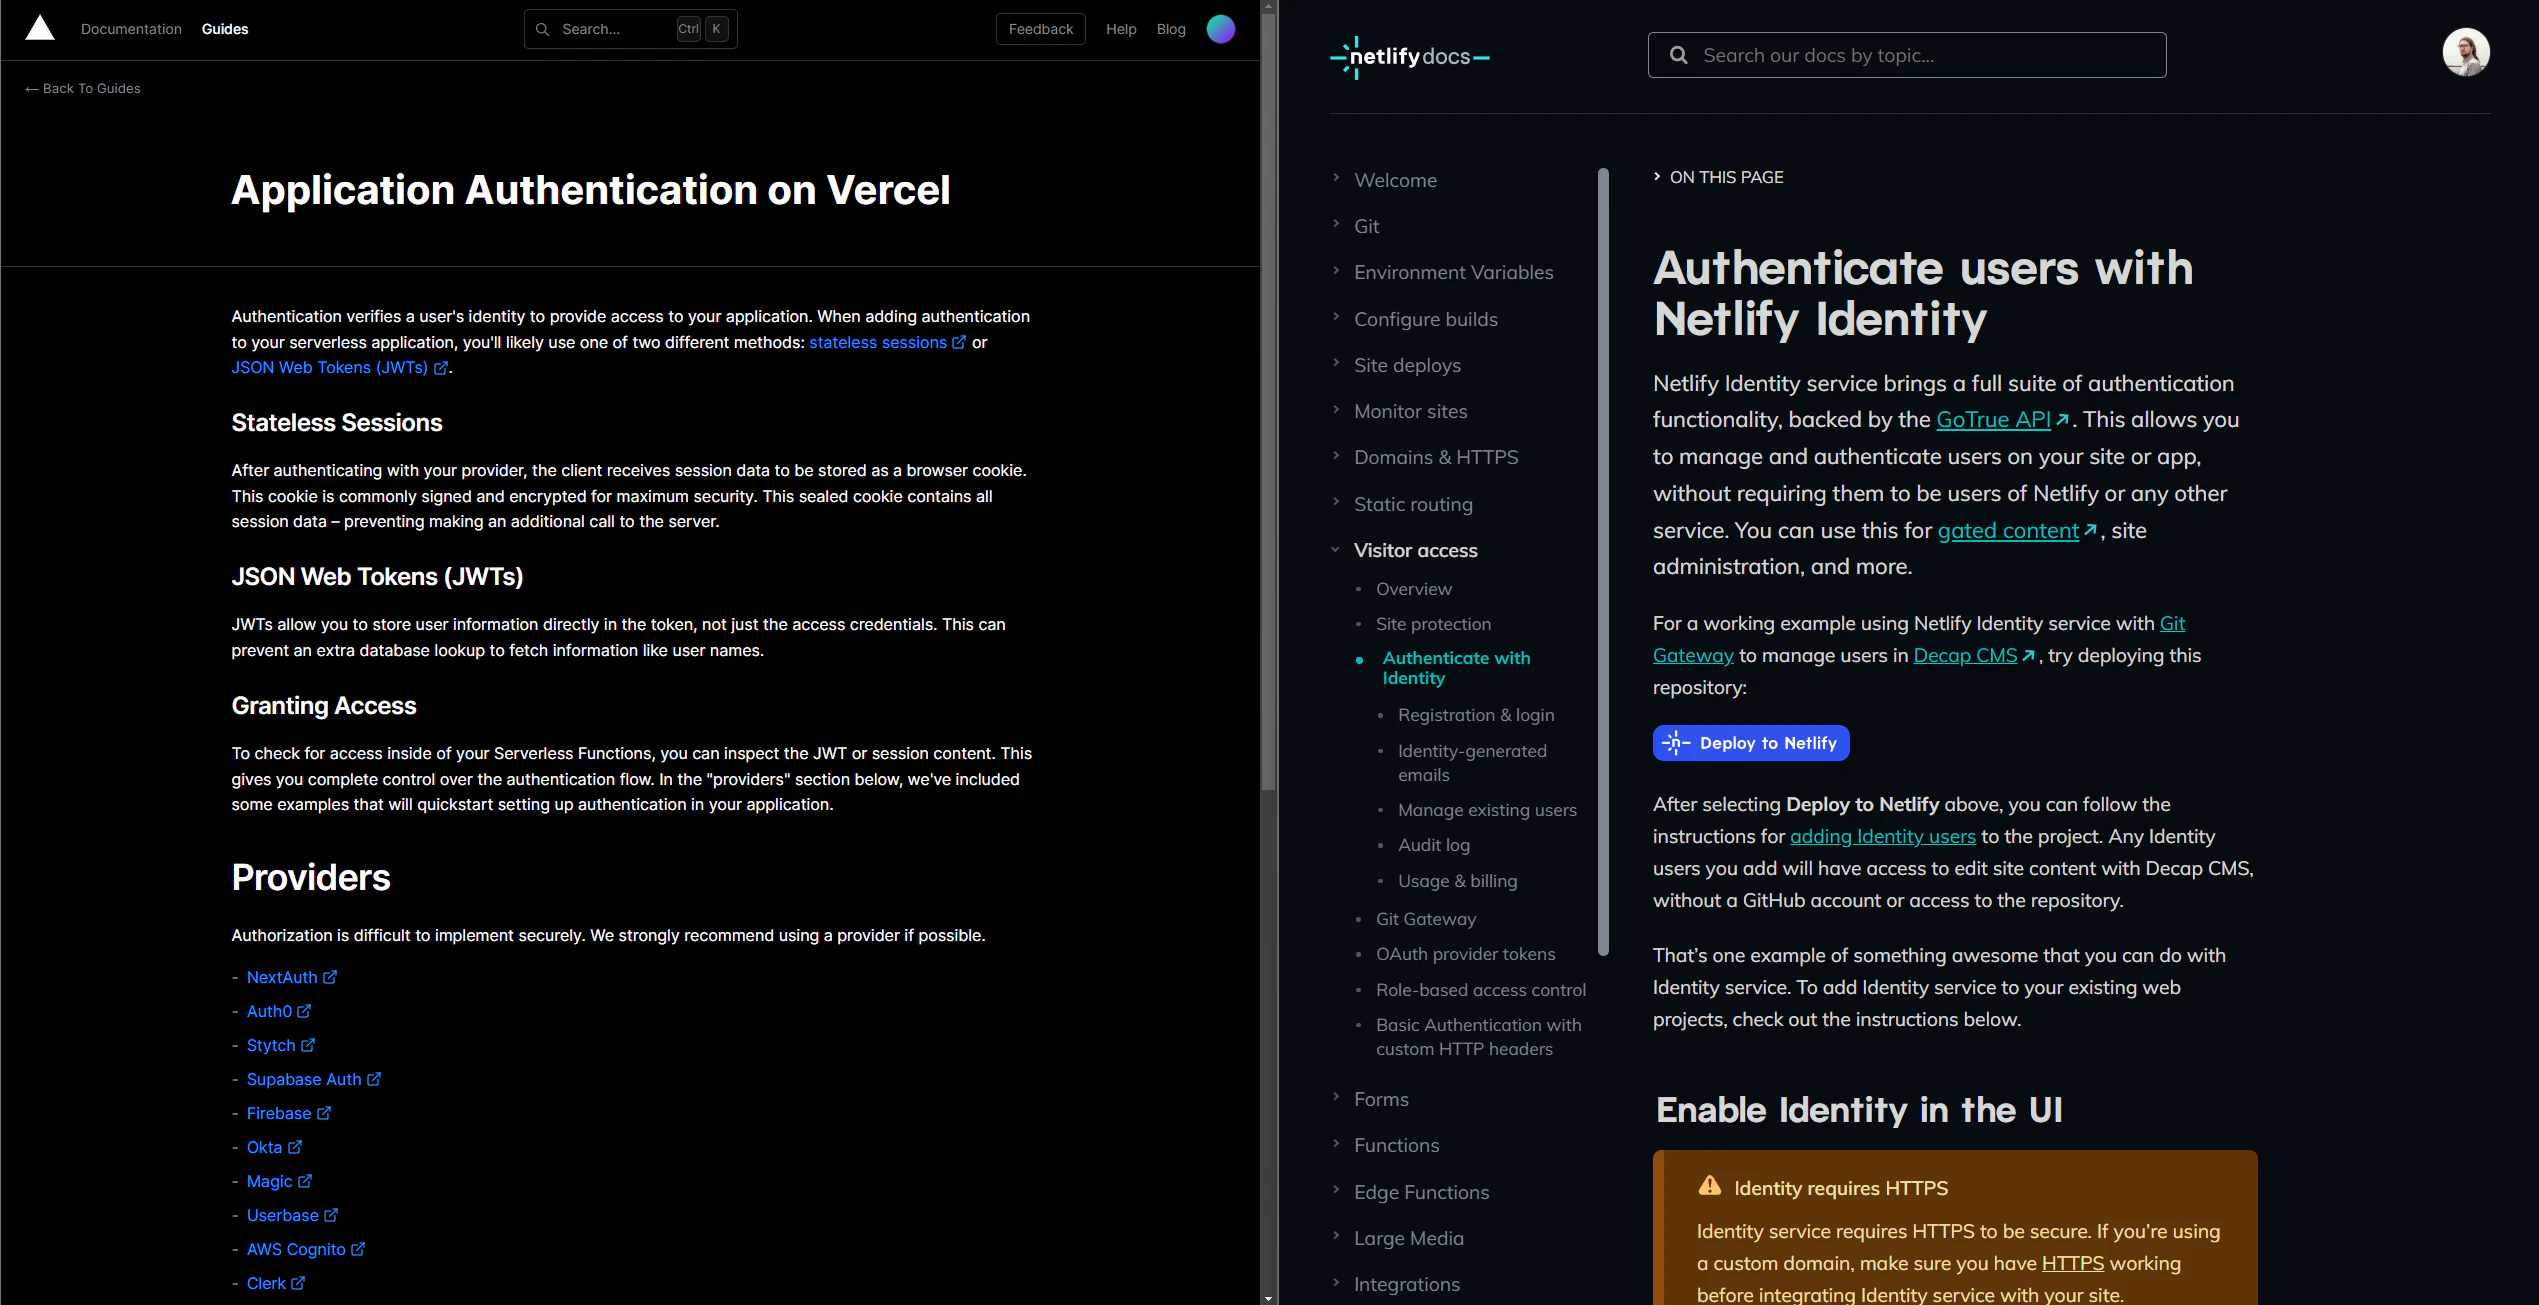Open Role-based access control item
Image resolution: width=2539 pixels, height=1305 pixels.
[1481, 990]
